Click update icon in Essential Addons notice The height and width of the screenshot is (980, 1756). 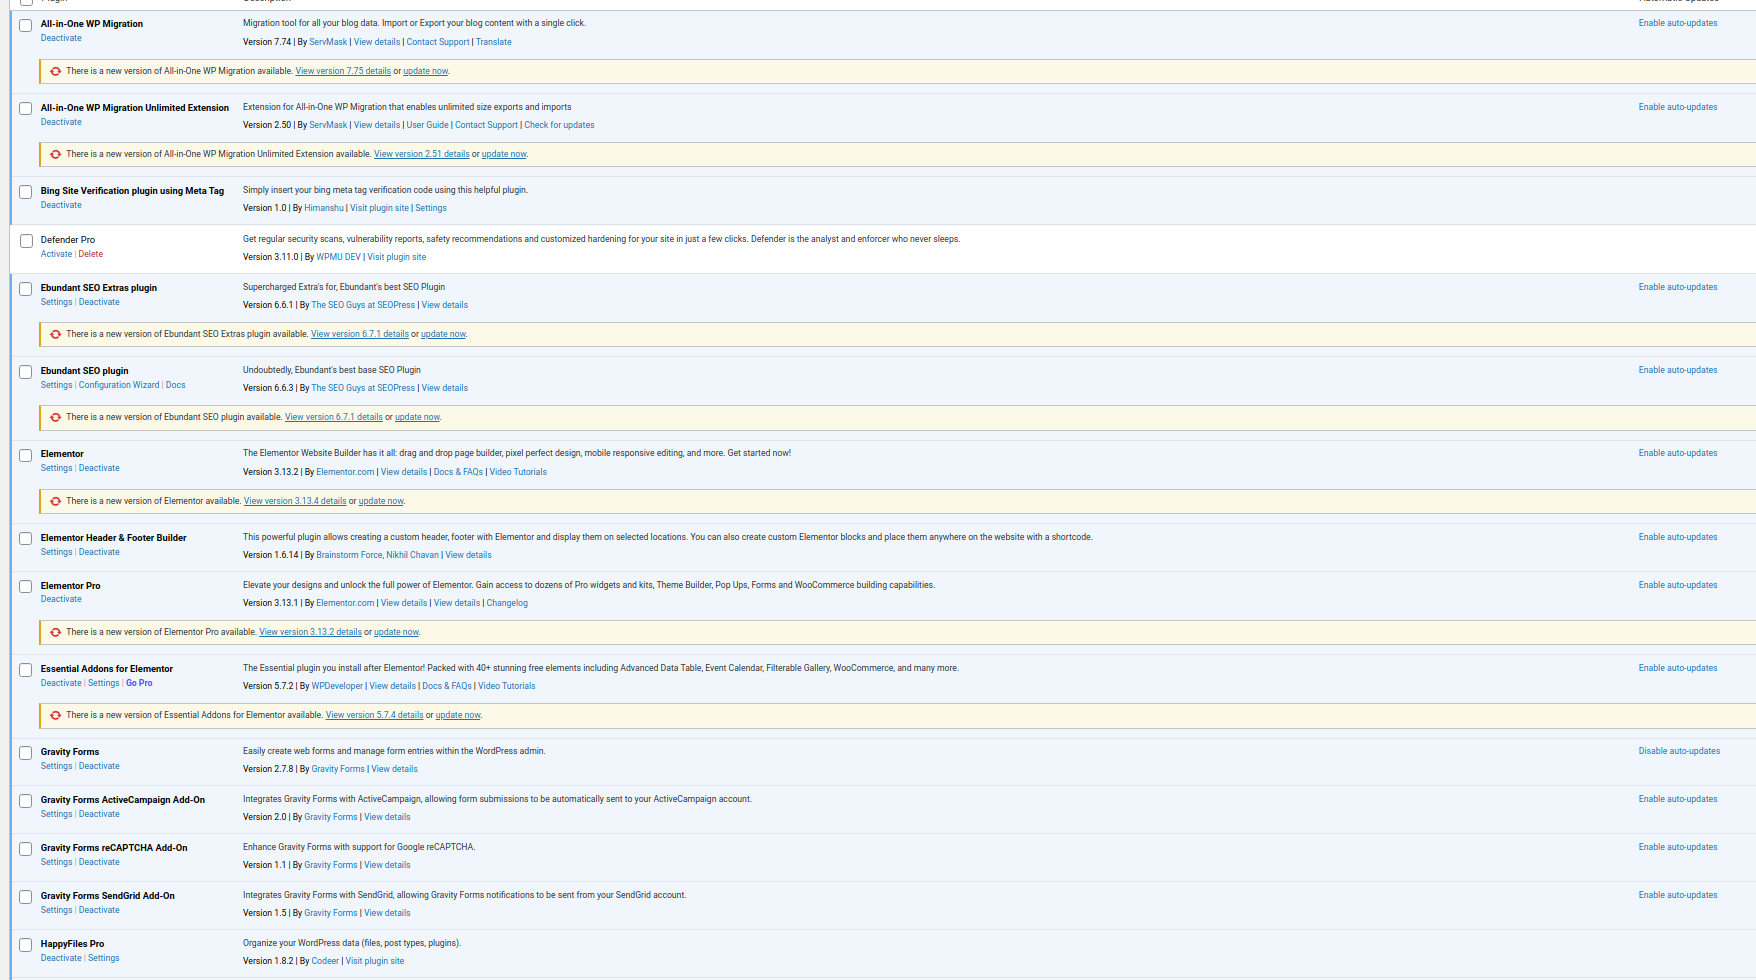coord(56,715)
